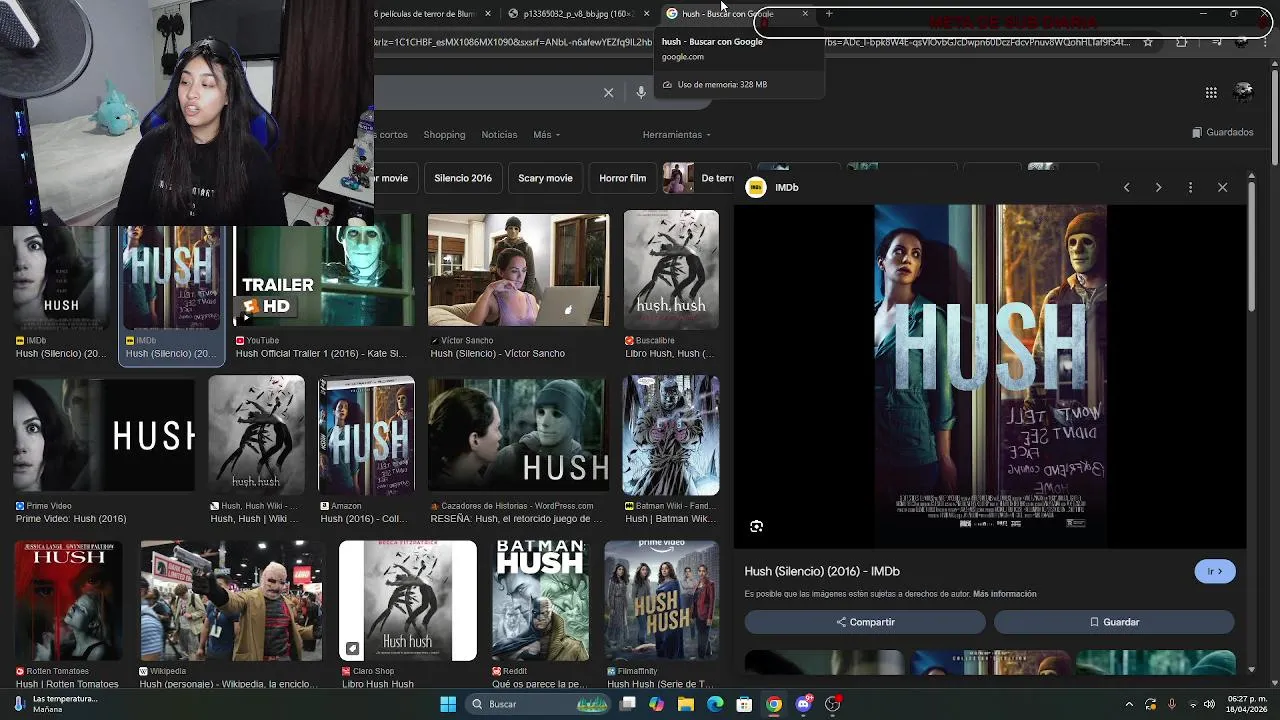
Task: Open File Explorer from the taskbar
Action: [686, 704]
